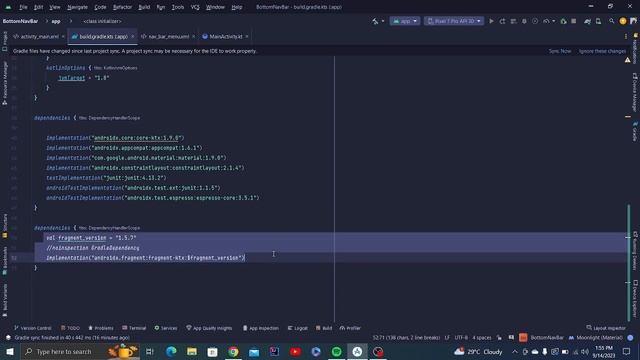Click the taskbar search box
This screenshot has height=360, width=640.
click(80, 351)
